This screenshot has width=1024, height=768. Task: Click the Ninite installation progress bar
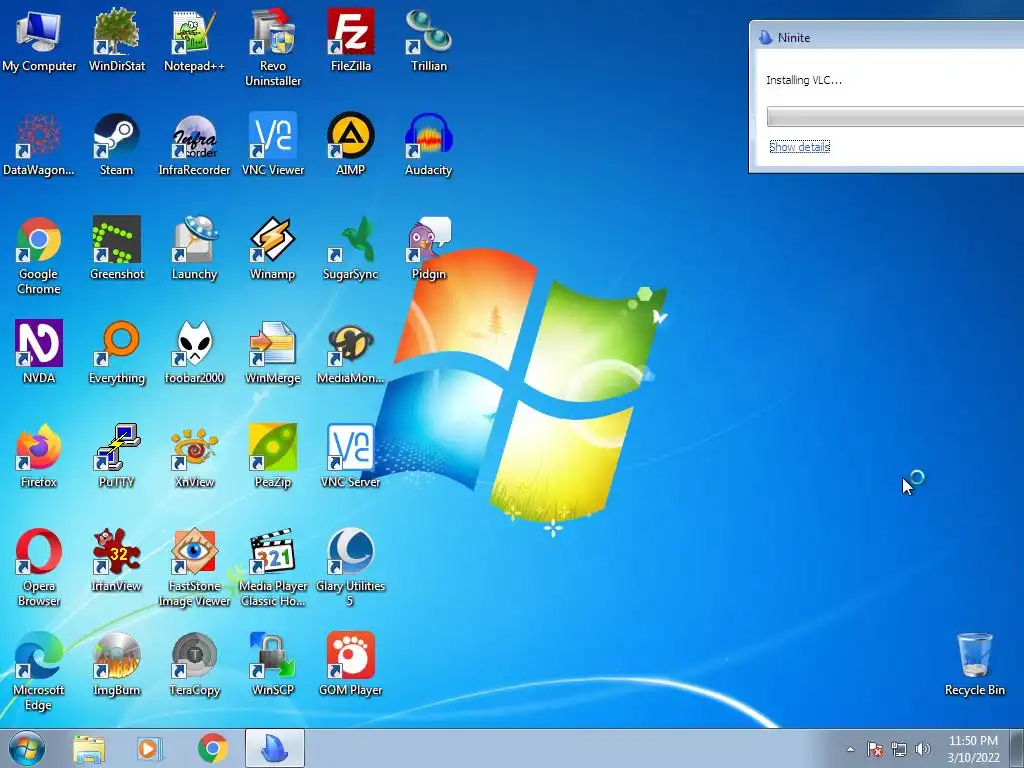pos(895,116)
